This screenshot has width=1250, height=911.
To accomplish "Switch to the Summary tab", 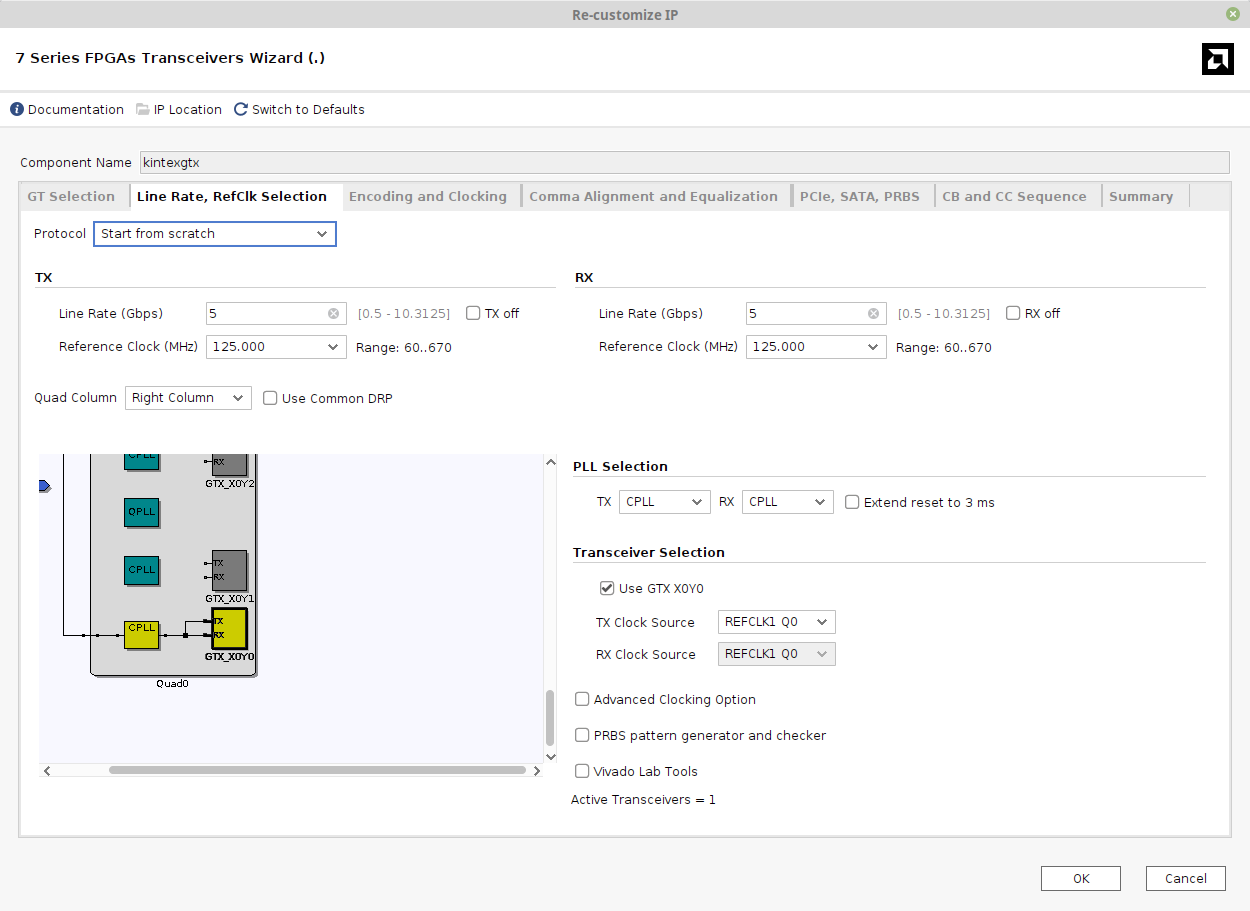I will pyautogui.click(x=1141, y=195).
